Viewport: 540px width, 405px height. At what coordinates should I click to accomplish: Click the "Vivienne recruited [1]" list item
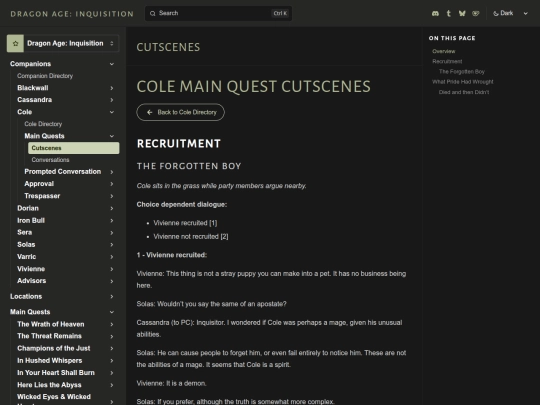point(185,223)
